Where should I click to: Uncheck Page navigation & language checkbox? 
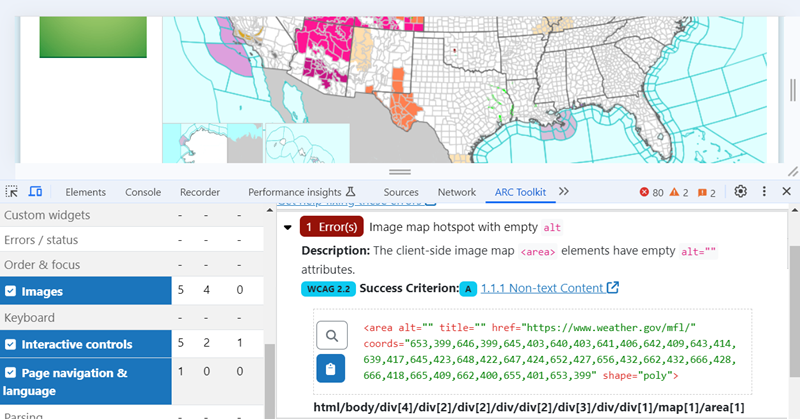pyautogui.click(x=10, y=373)
